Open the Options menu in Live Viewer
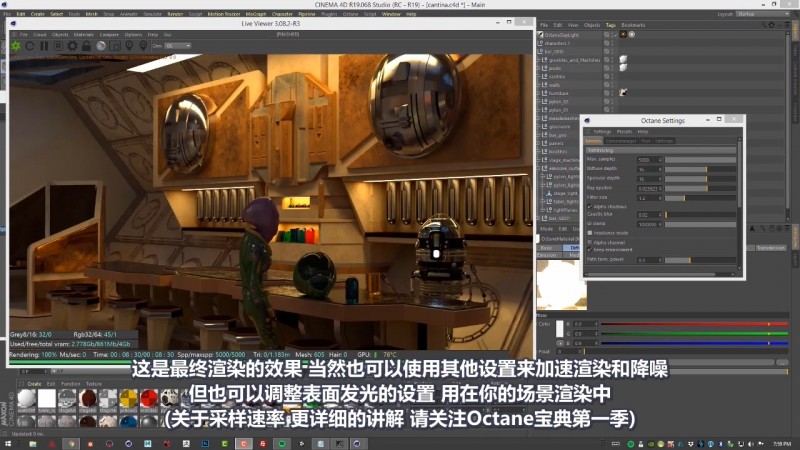Image resolution: width=800 pixels, height=450 pixels. click(x=133, y=35)
